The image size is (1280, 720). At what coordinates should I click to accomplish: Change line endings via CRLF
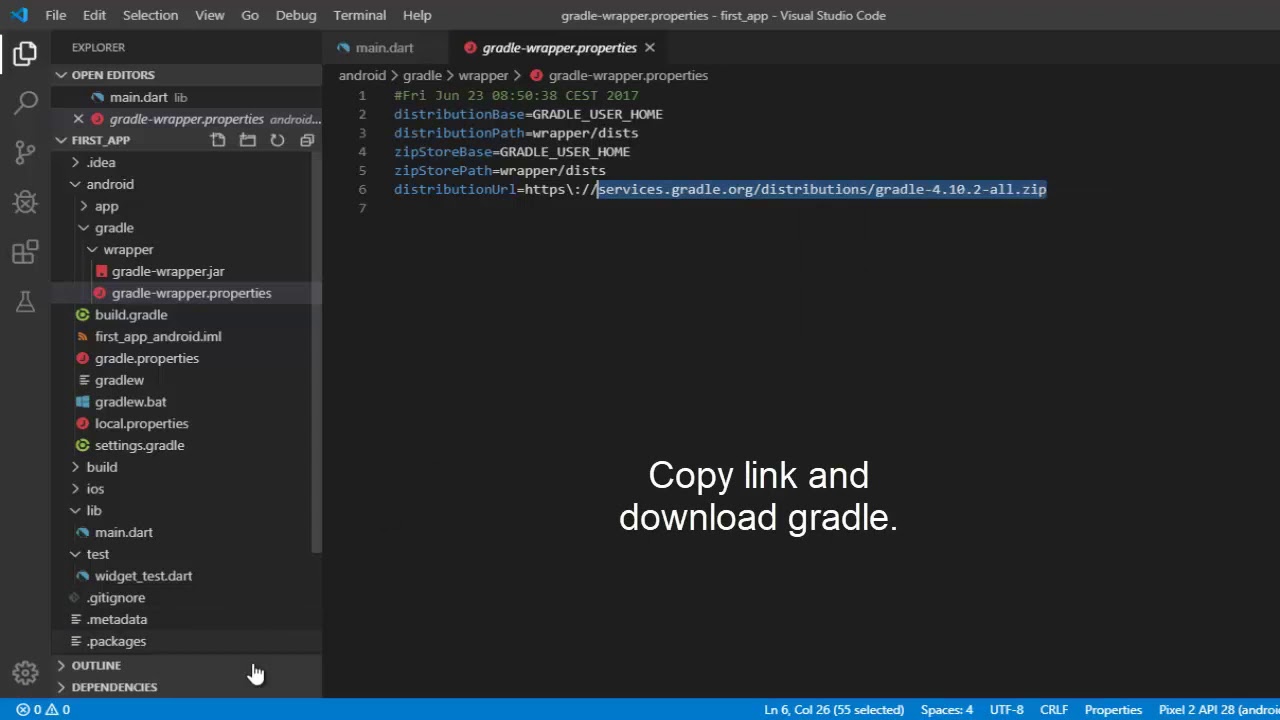[x=1054, y=710]
